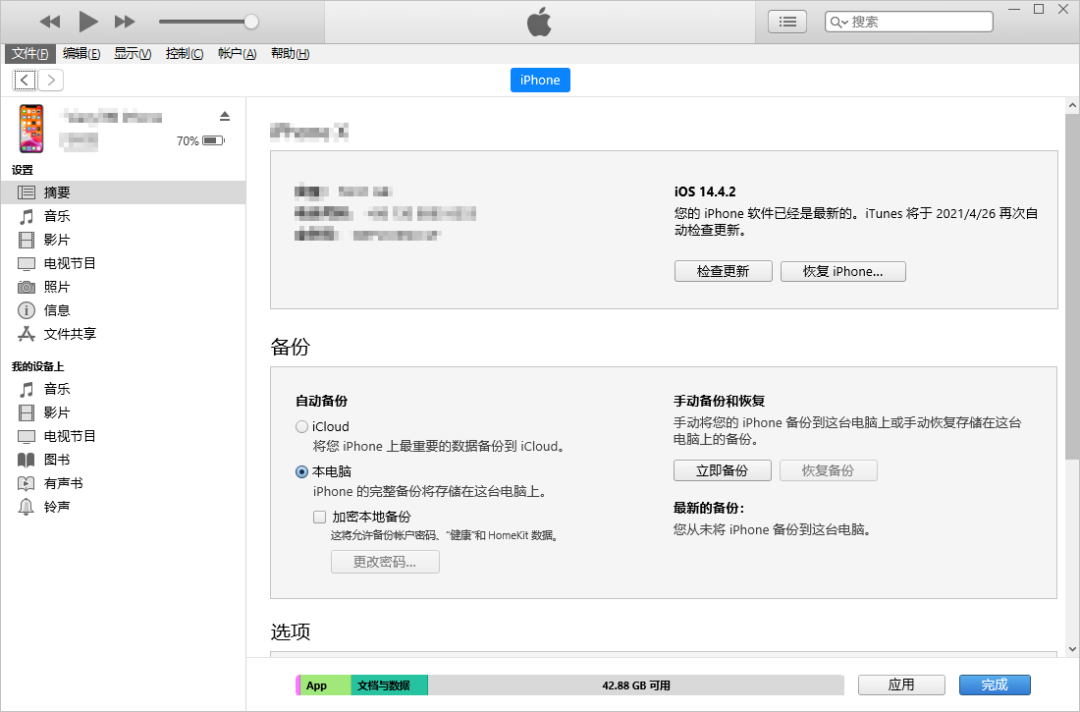Expand the search options magnifier dropdown
Screen dimensions: 1080x712
[x=838, y=22]
